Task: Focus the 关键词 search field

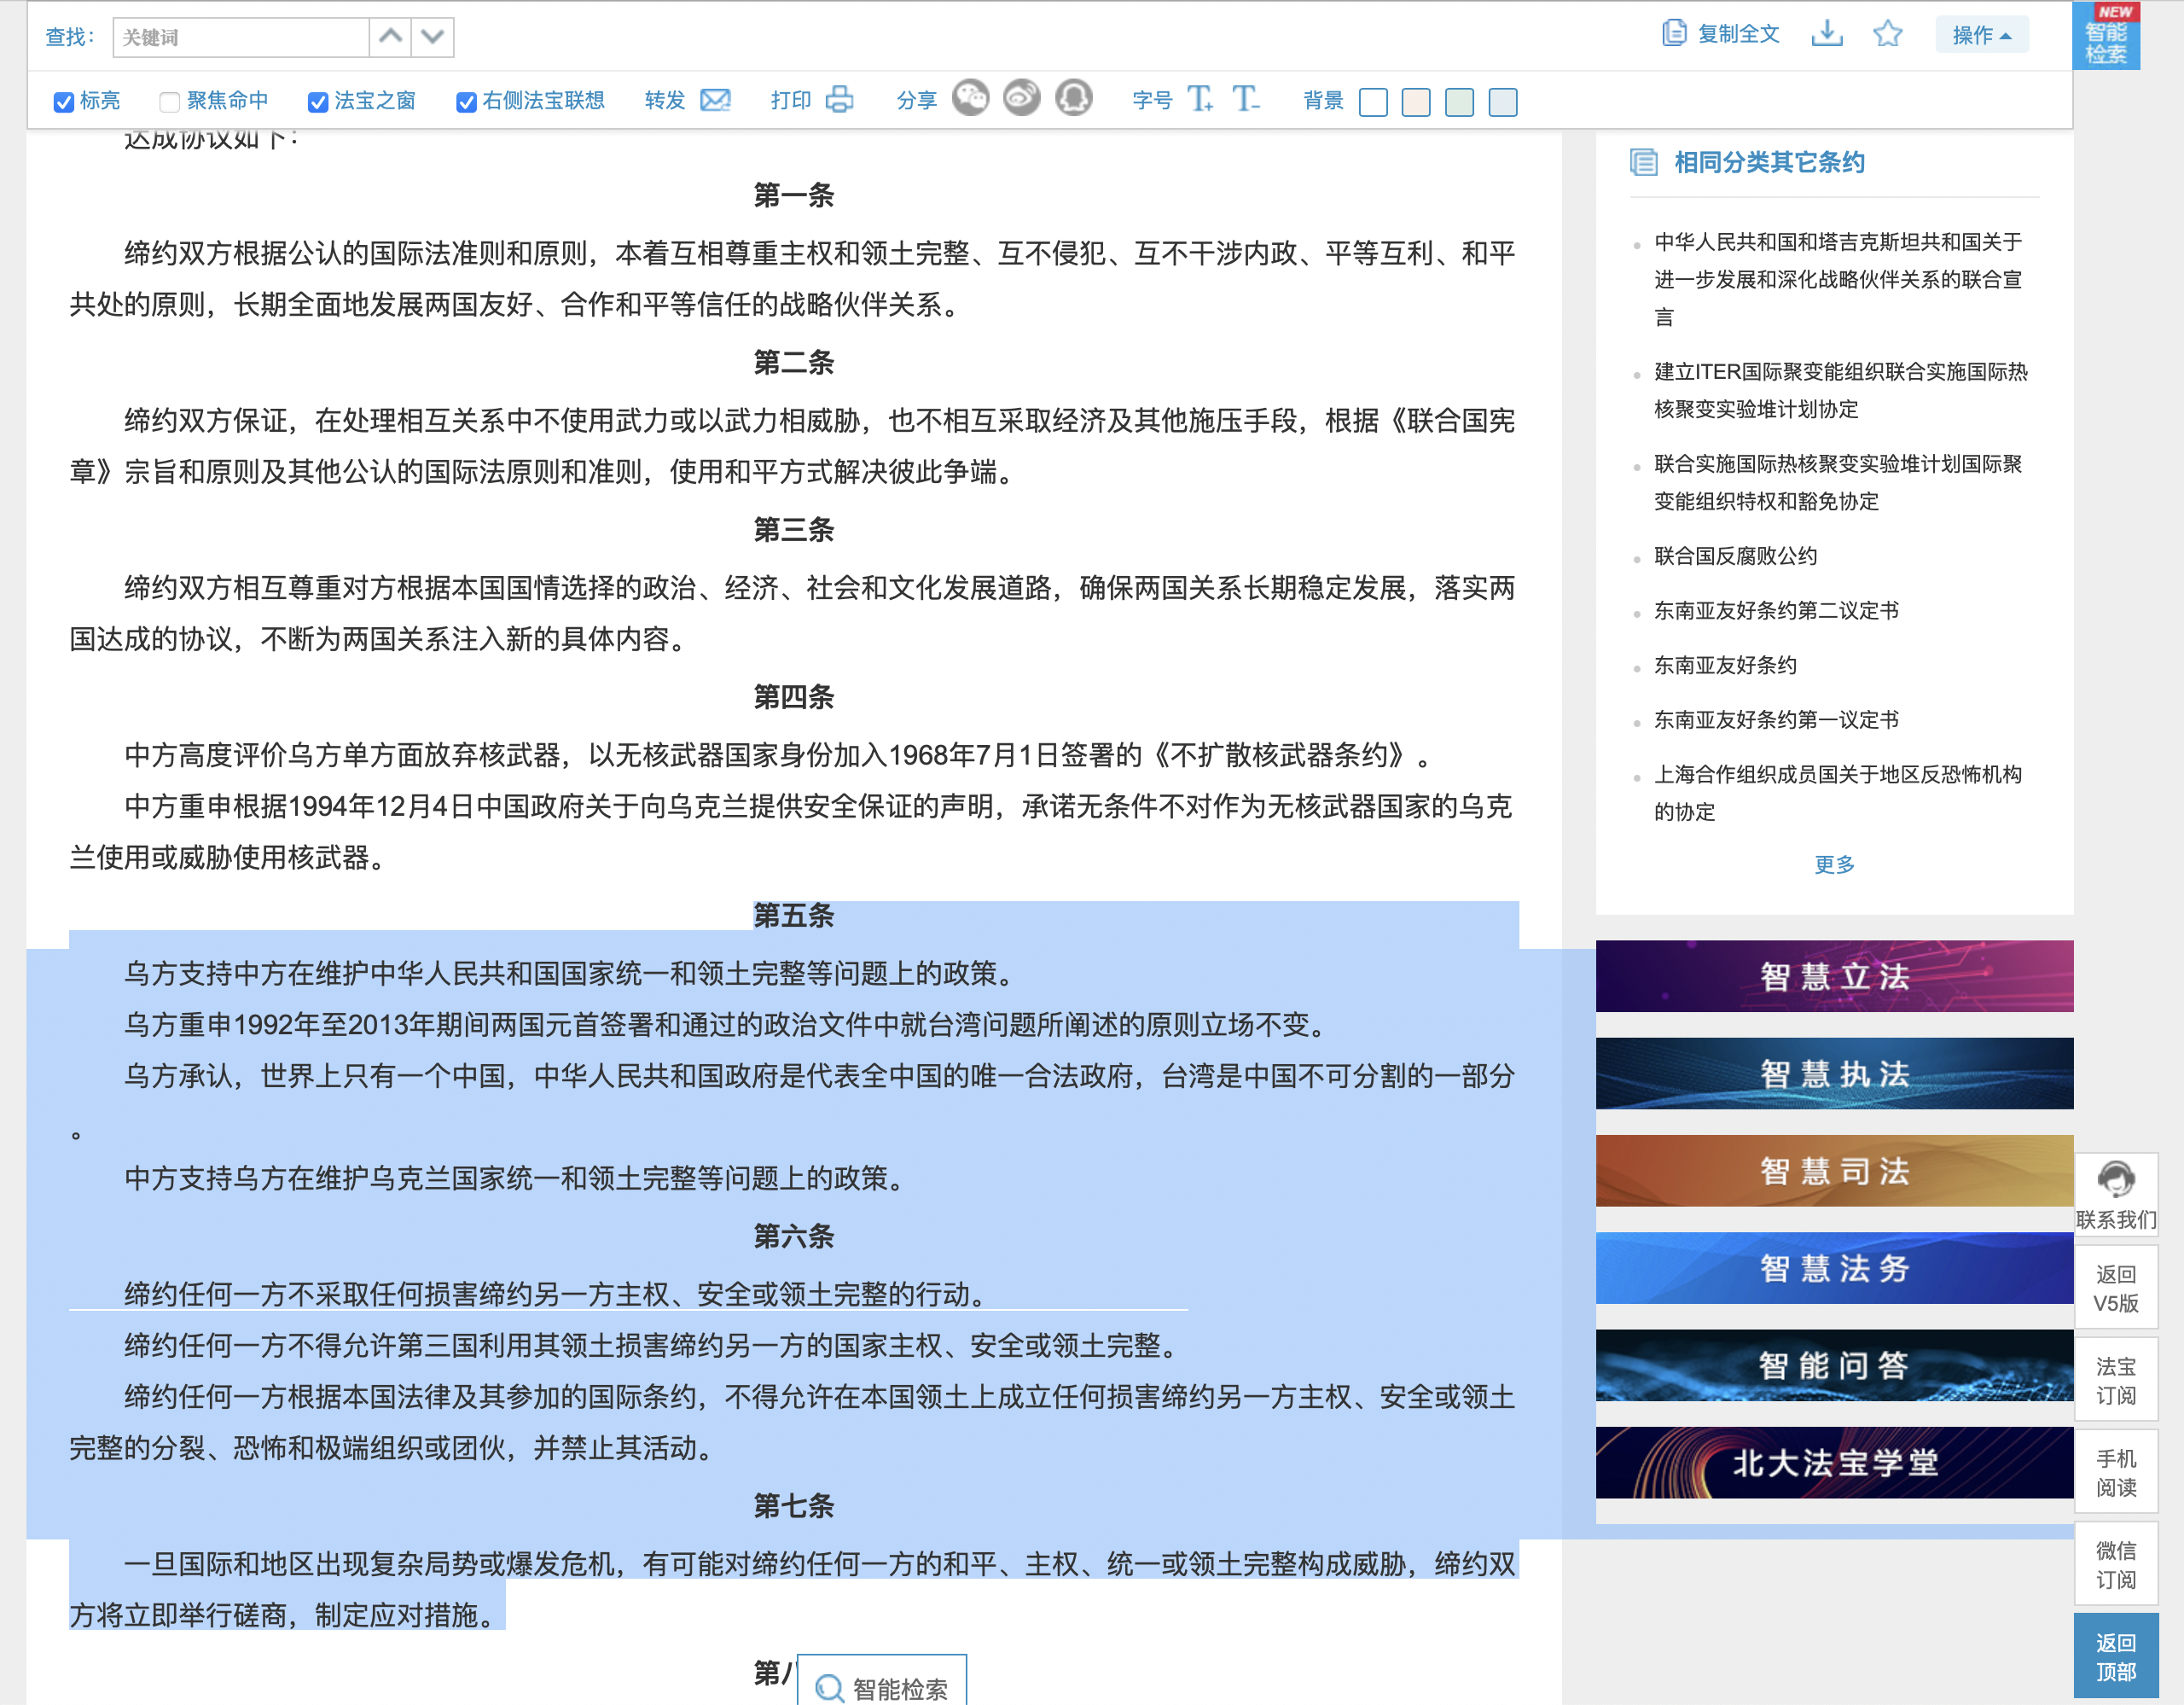Action: coord(241,37)
